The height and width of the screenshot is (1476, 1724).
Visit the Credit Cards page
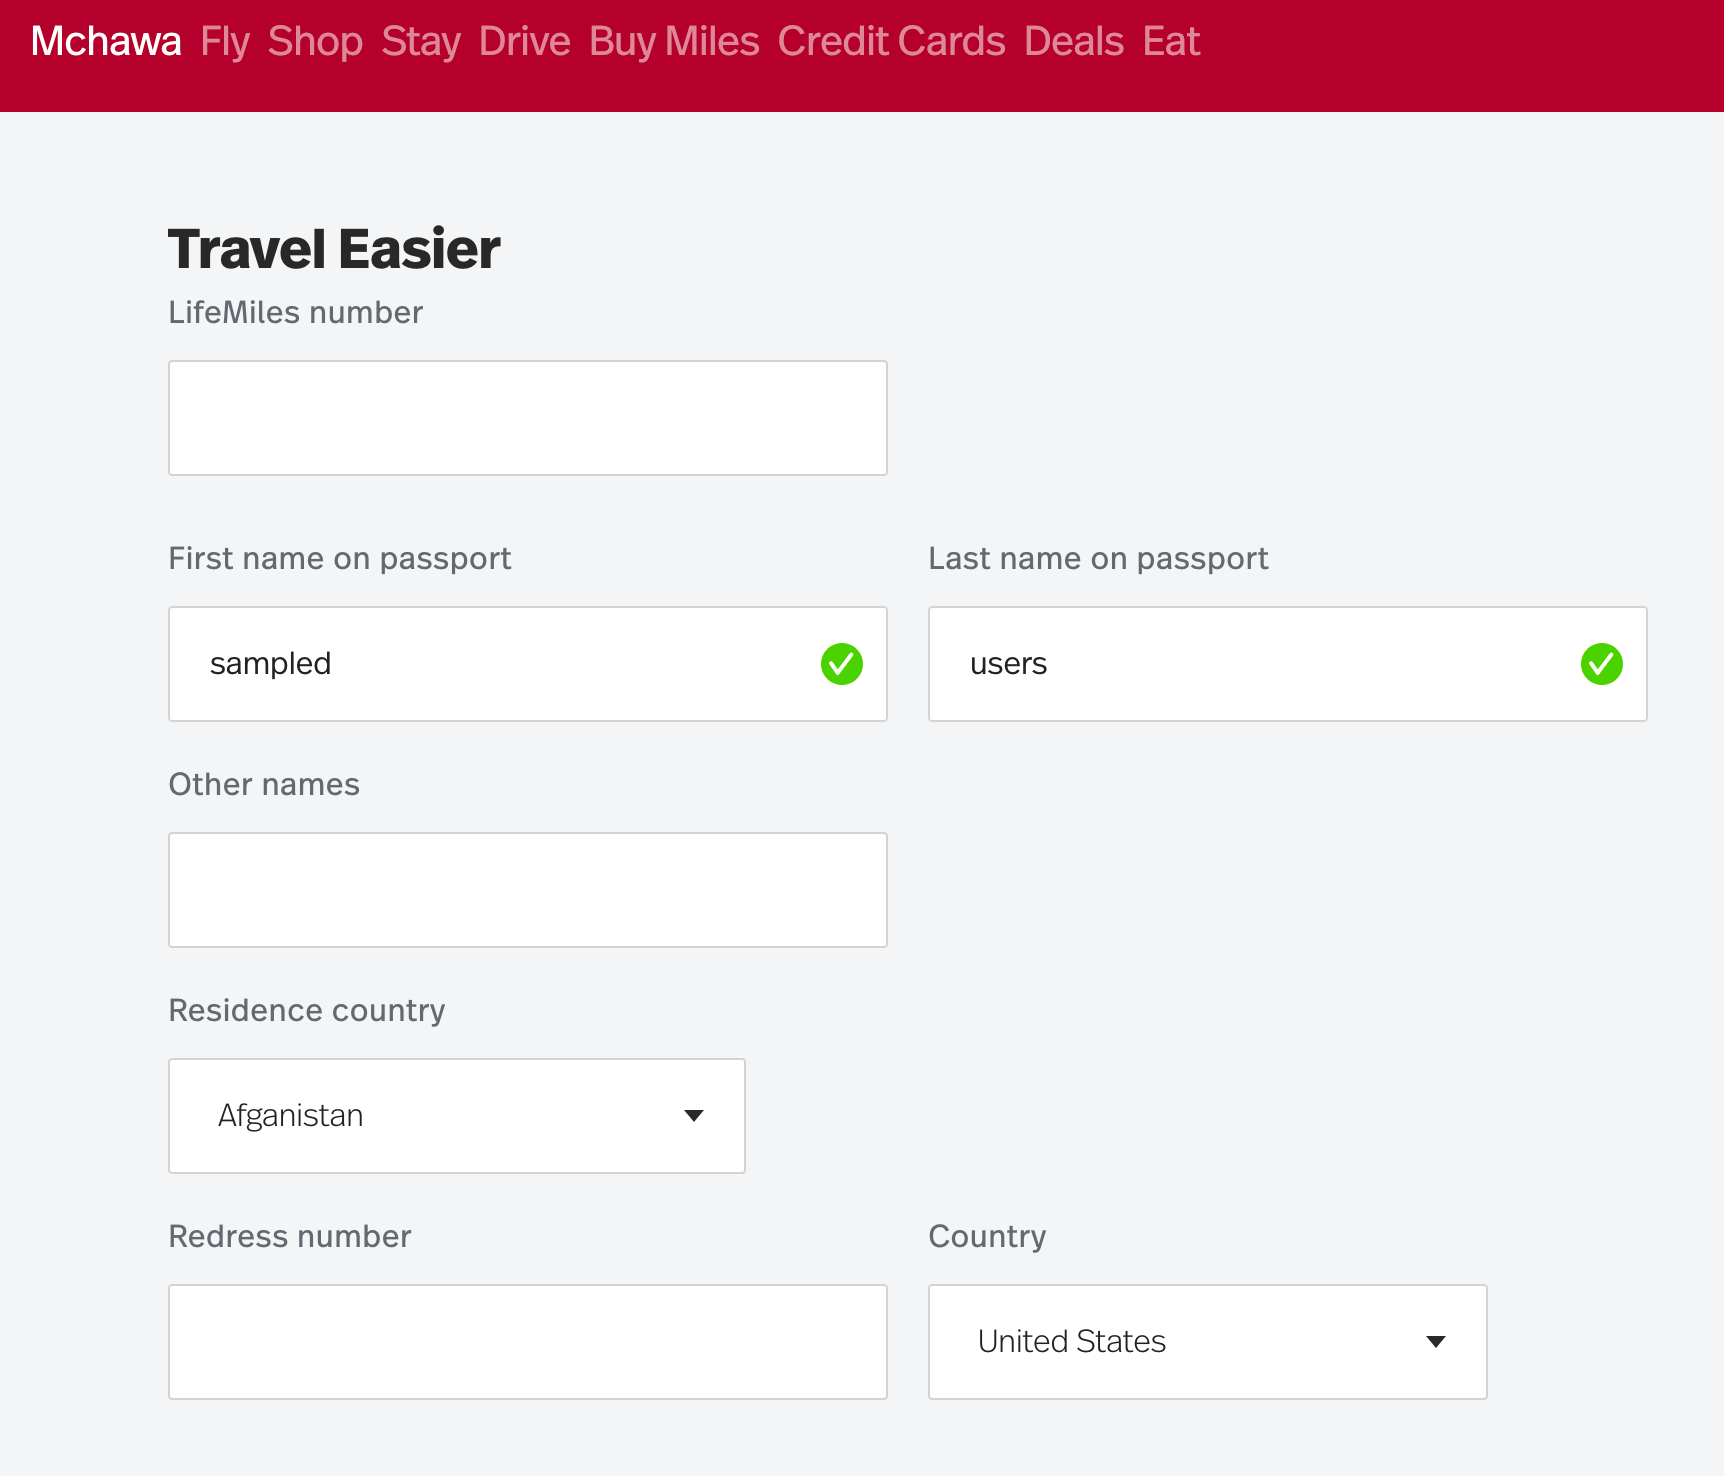(892, 42)
